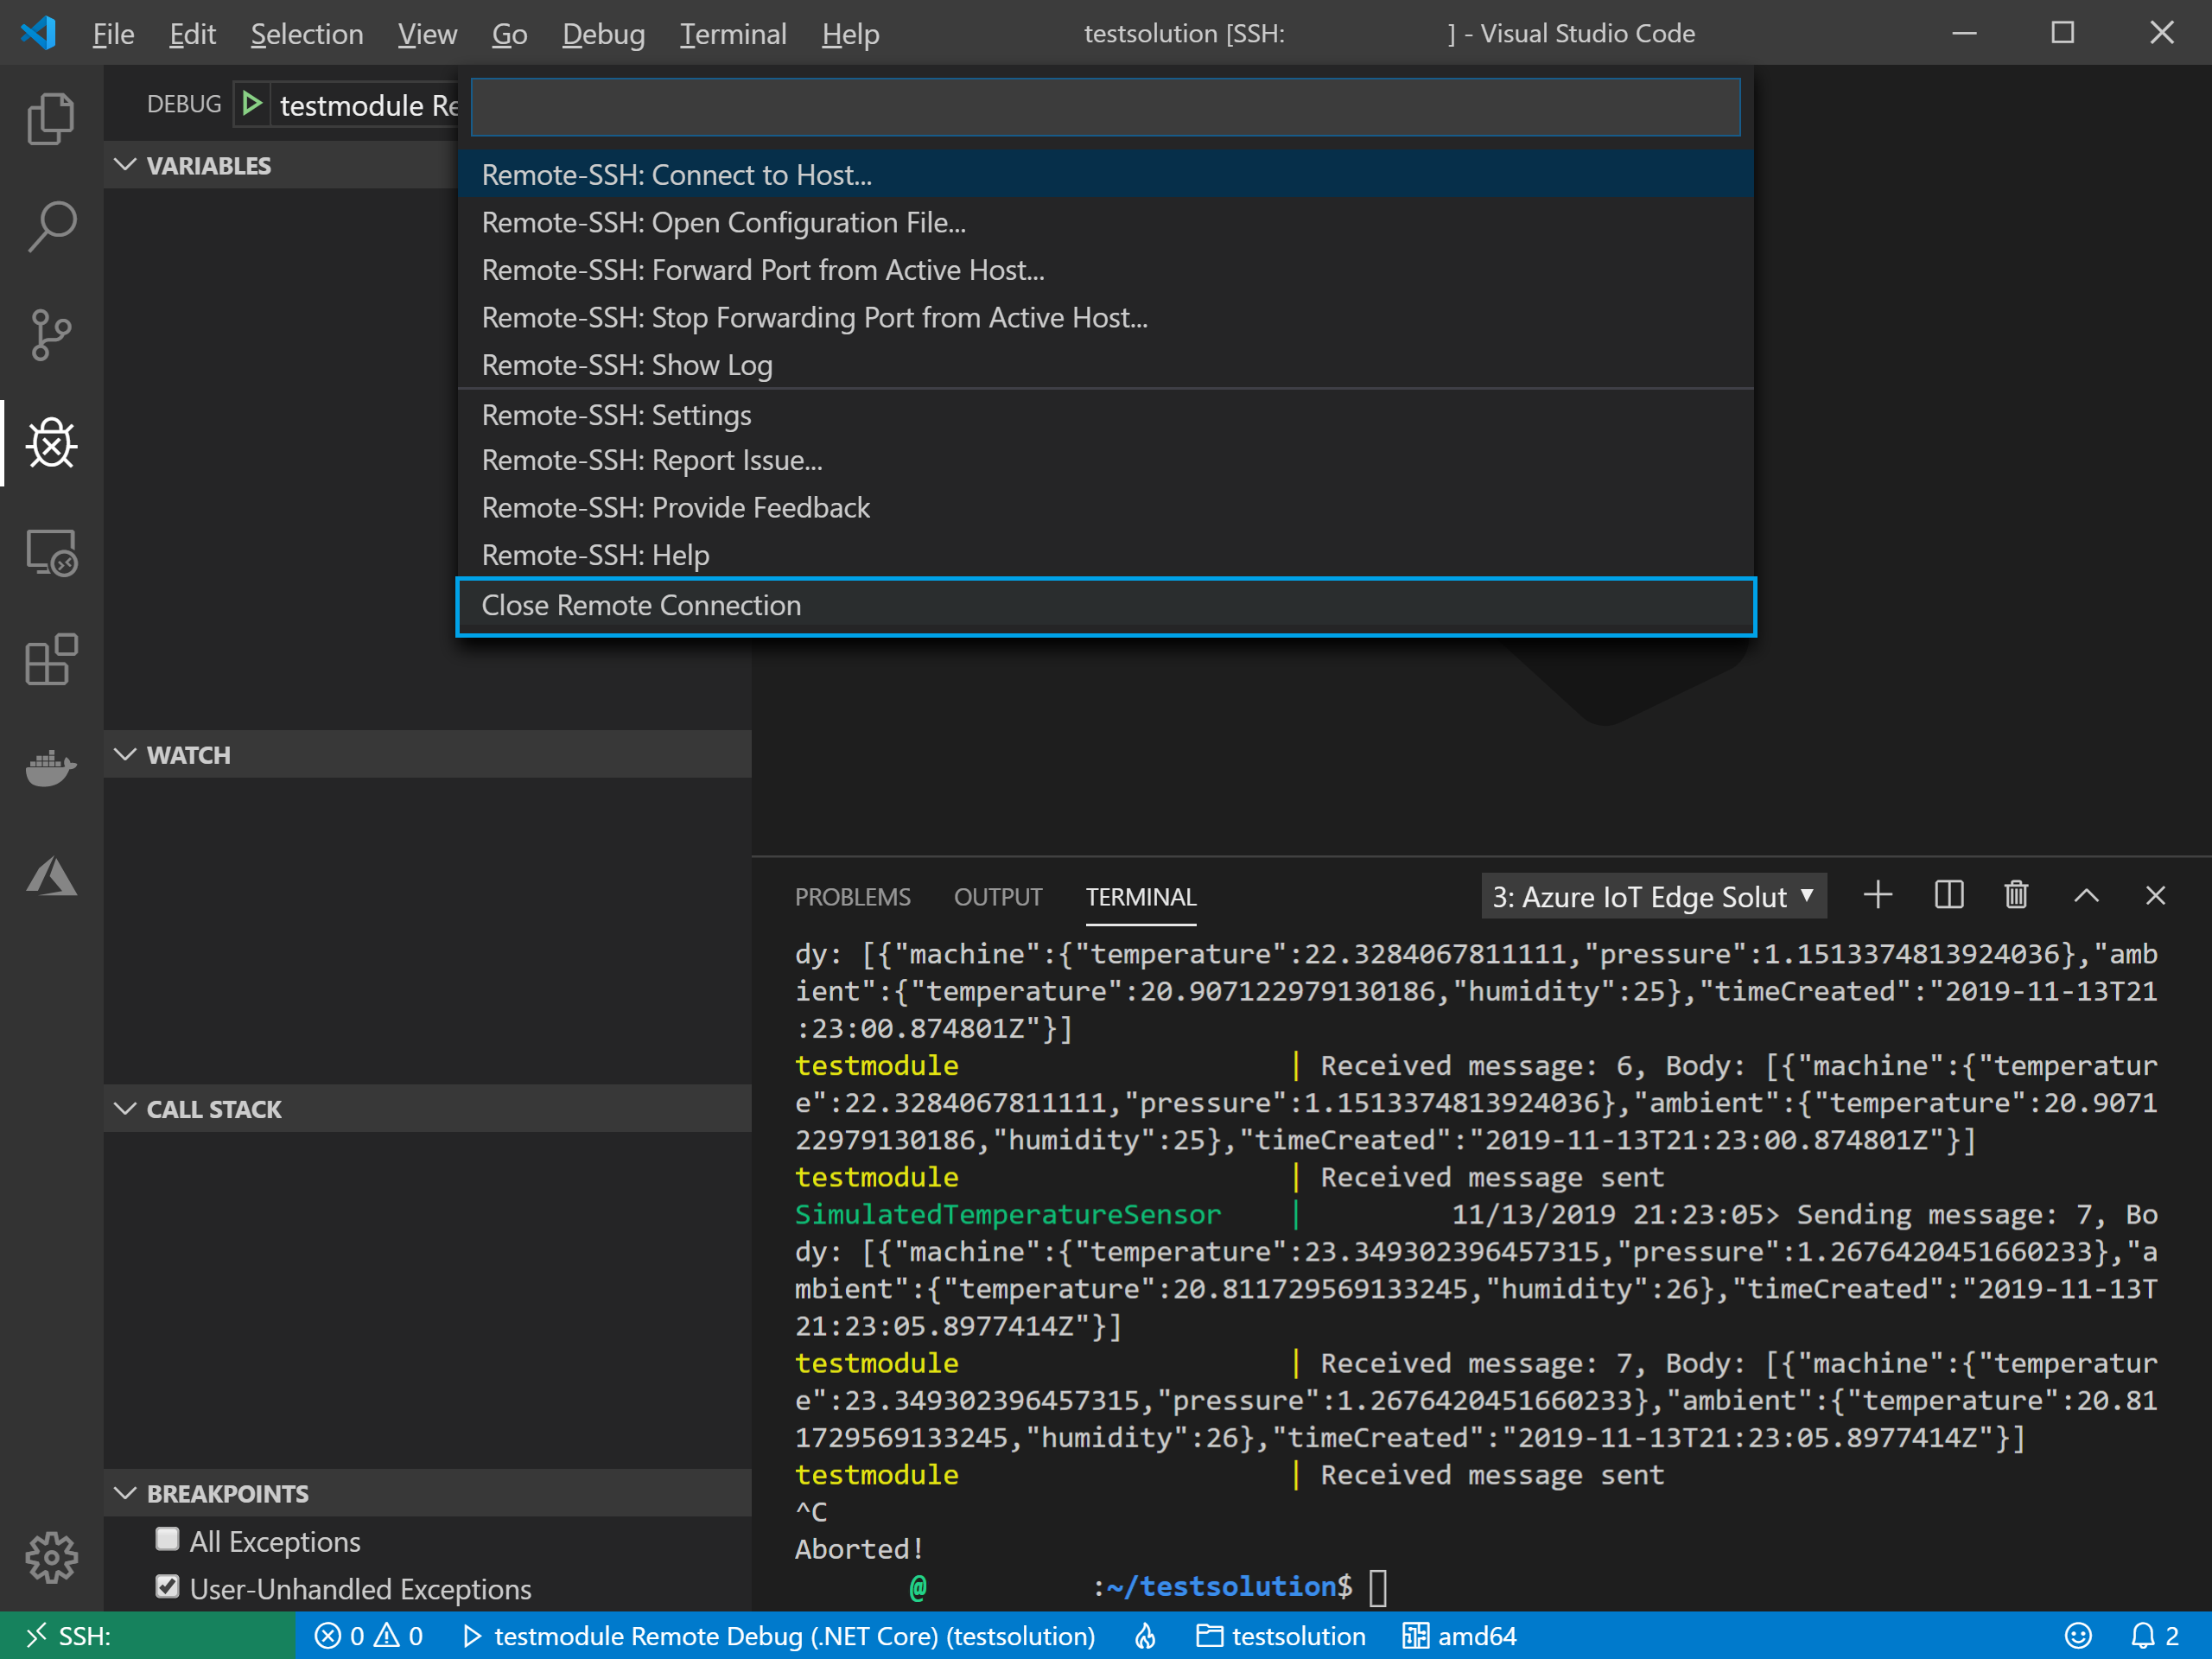Start debugging with green play button
The width and height of the screenshot is (2212, 1659).
coord(252,104)
